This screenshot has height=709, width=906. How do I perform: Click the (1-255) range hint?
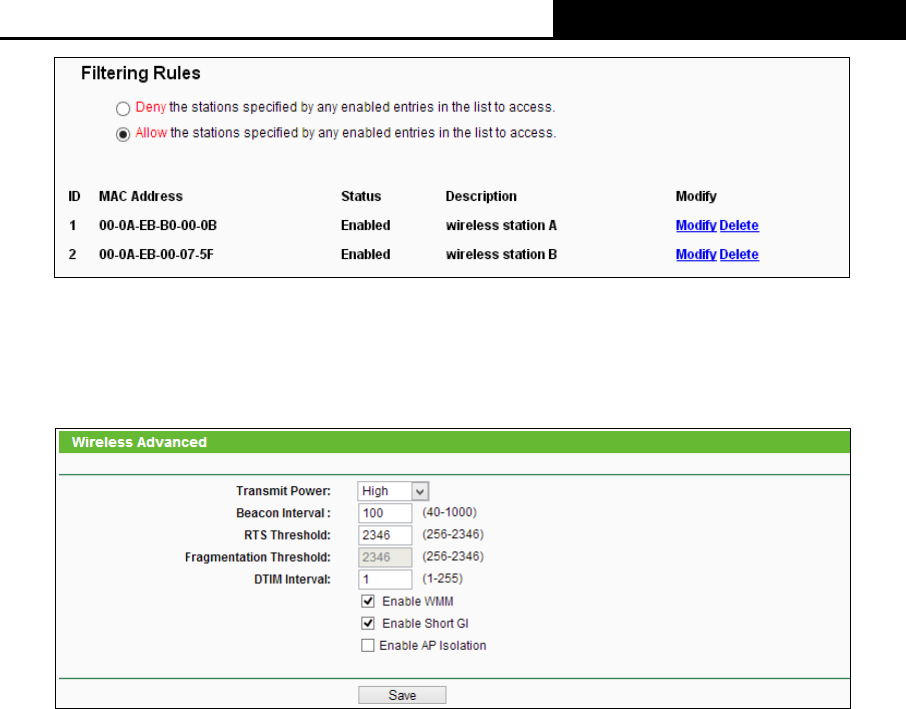(442, 578)
